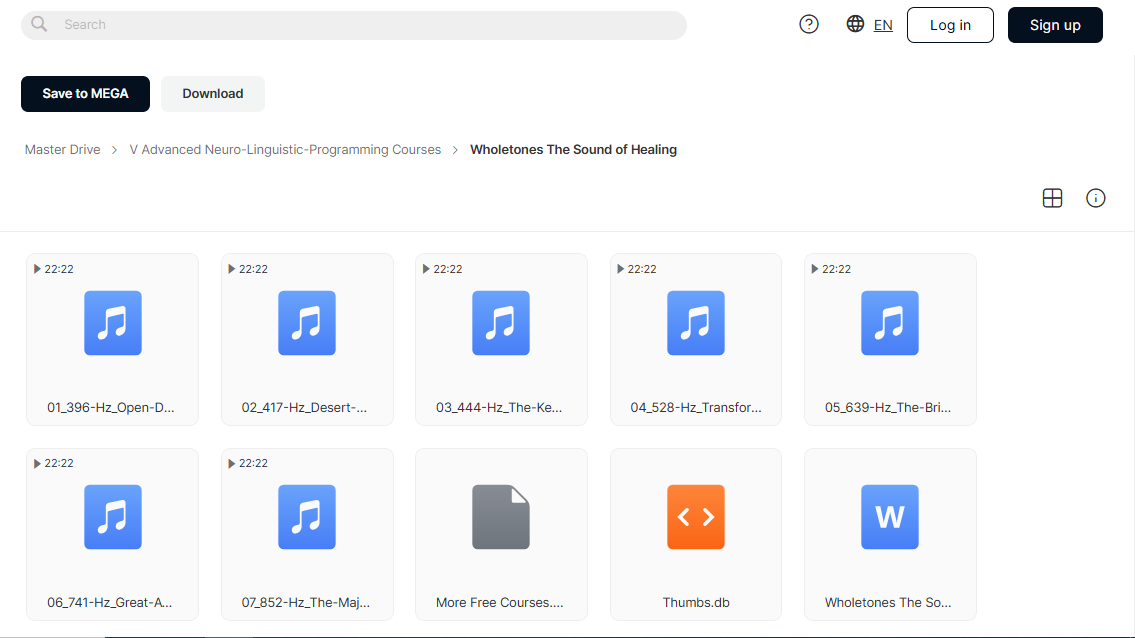Select file name 07_852-Hz_The-Maj...
The height and width of the screenshot is (638, 1135).
tap(305, 603)
